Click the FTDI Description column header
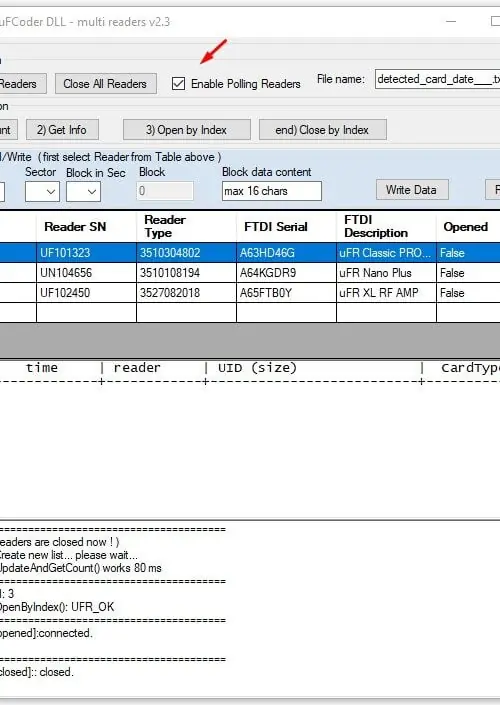Viewport: 500px width, 705px height. point(386,227)
